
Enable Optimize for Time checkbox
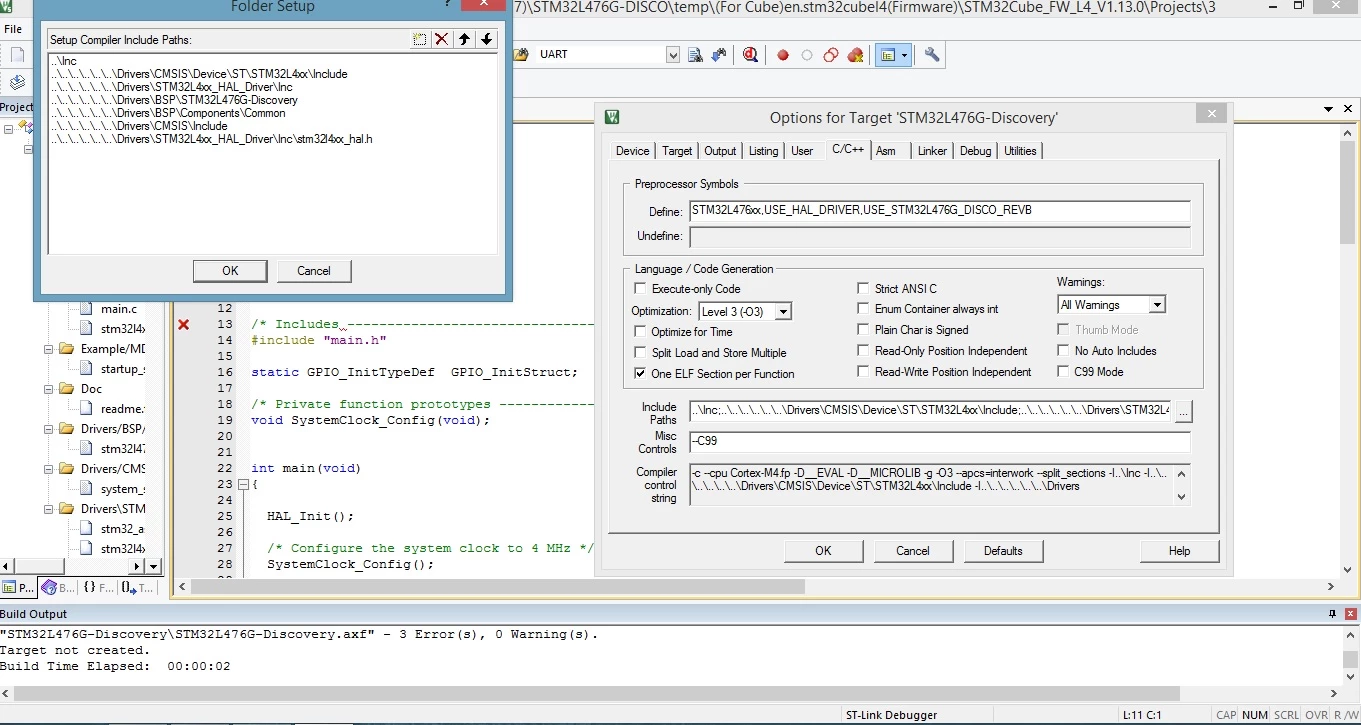tap(641, 332)
